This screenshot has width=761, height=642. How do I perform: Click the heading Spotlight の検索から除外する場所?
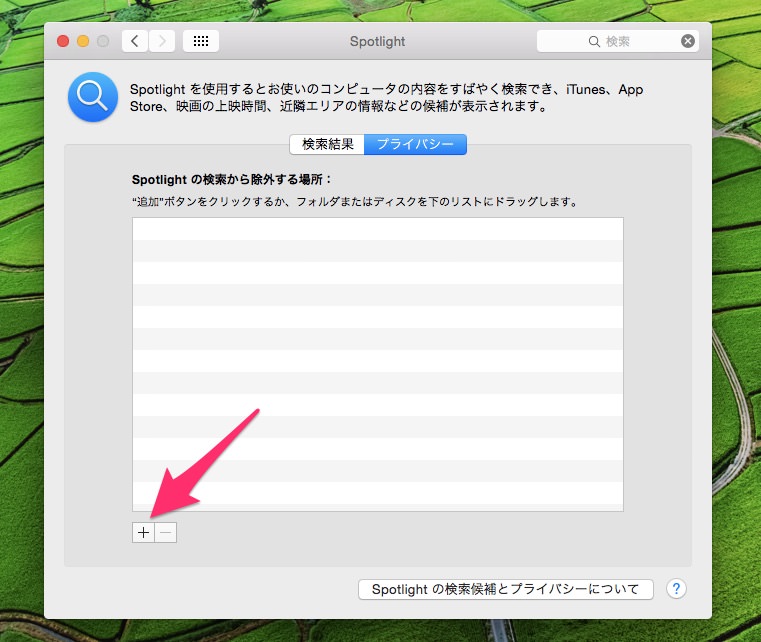point(232,180)
